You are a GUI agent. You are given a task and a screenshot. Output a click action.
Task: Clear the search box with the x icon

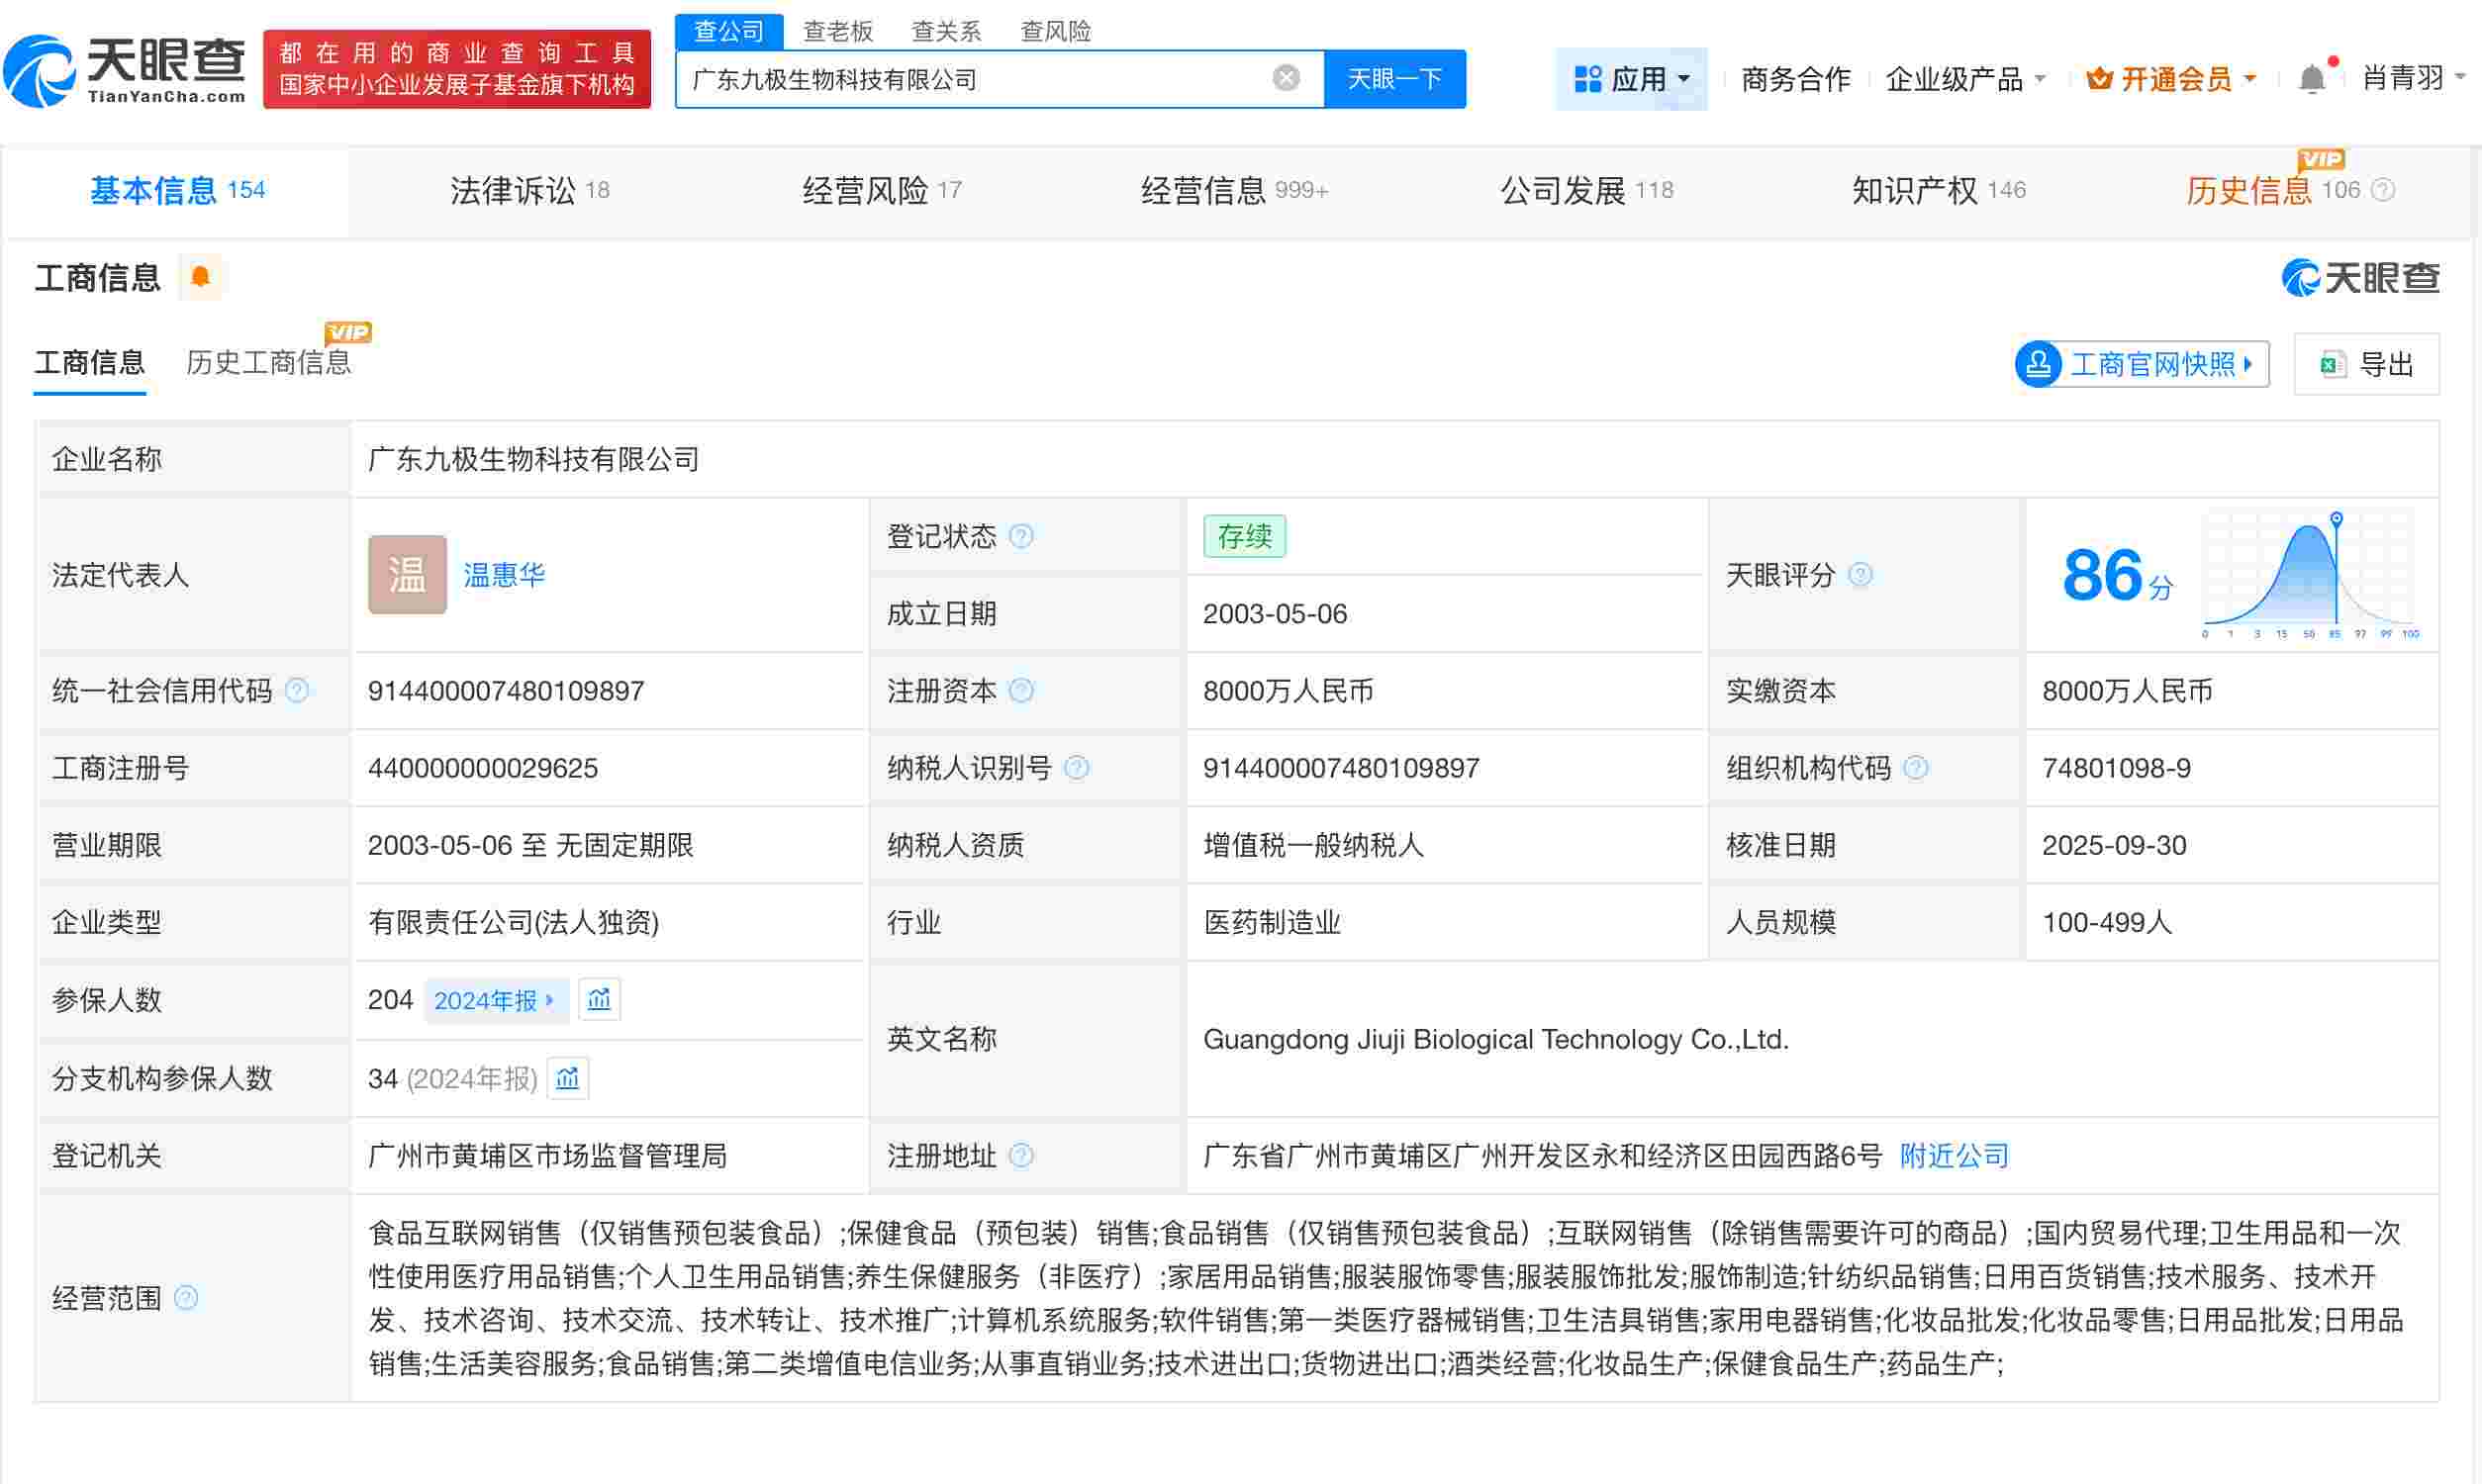(x=1287, y=77)
